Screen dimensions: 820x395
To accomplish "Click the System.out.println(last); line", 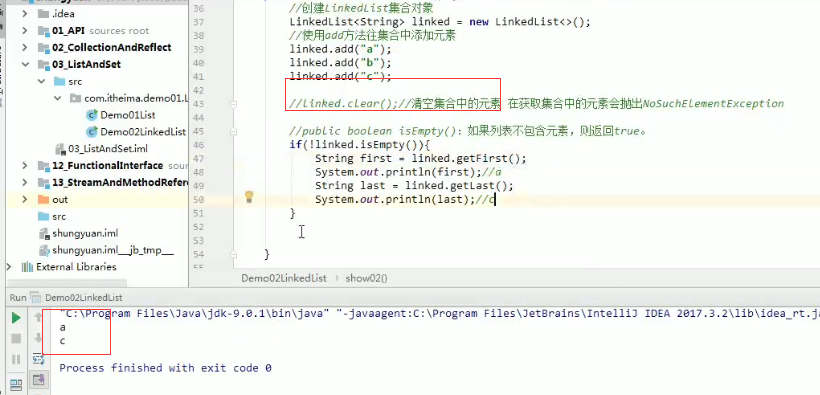I will [405, 199].
